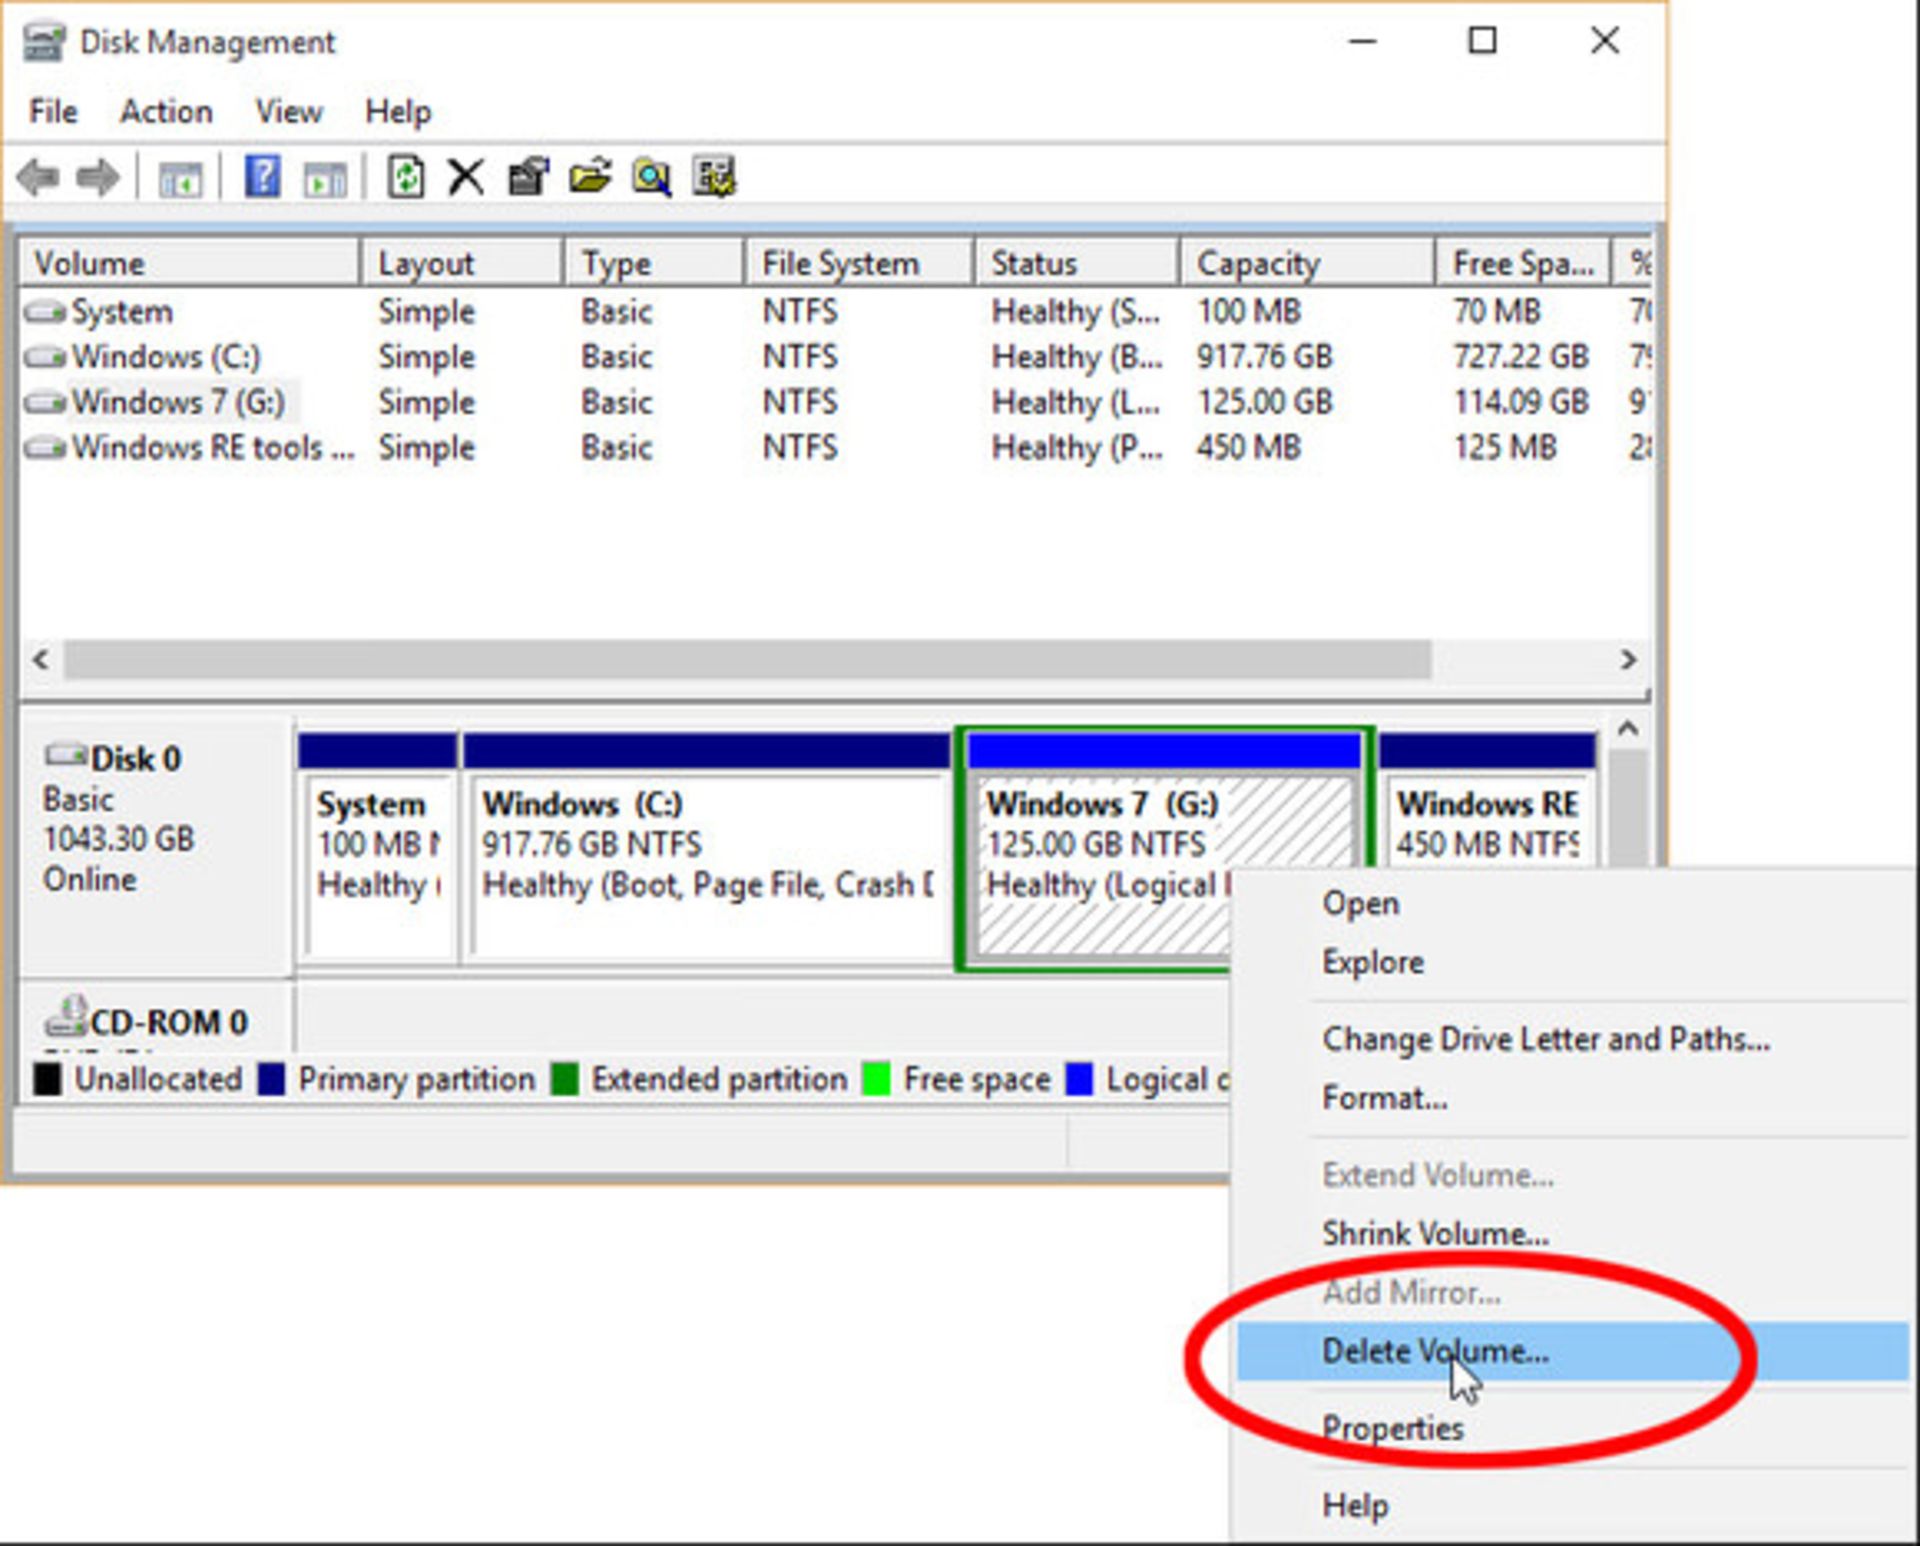1920x1546 pixels.
Task: Sort by the File System column header
Action: 860,263
